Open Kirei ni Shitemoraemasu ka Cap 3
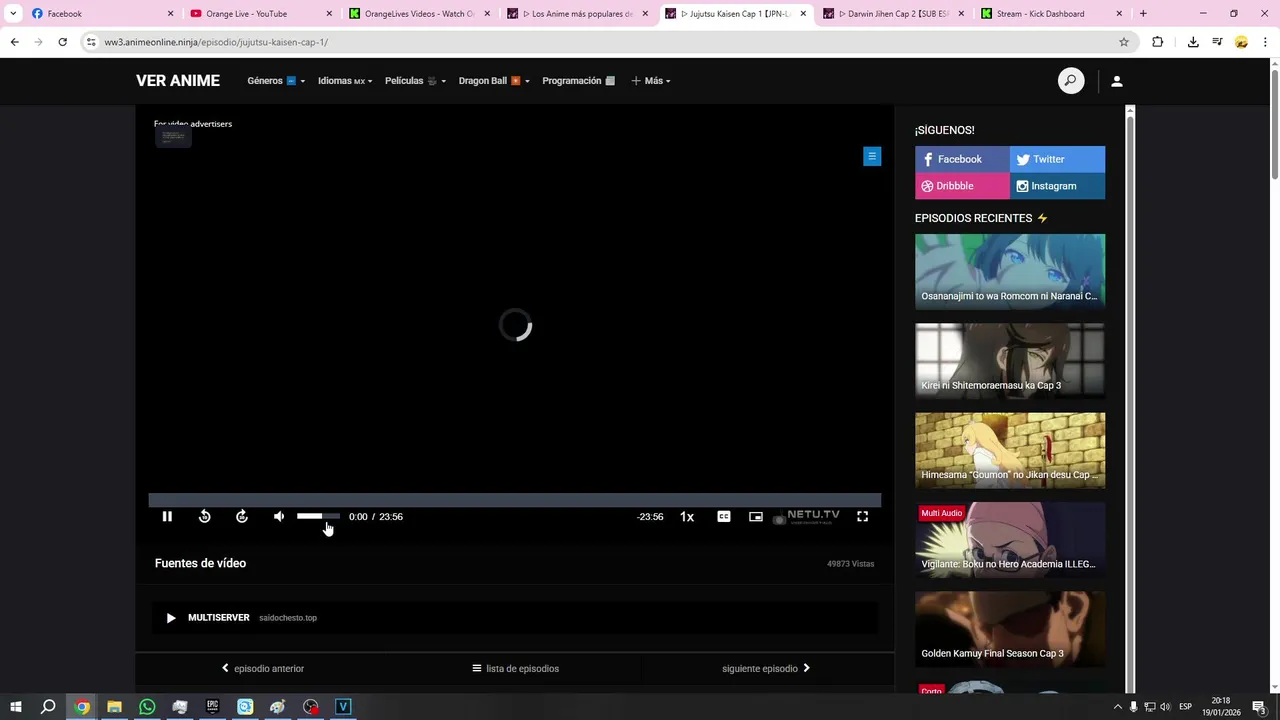The height and width of the screenshot is (720, 1280). click(x=1010, y=360)
